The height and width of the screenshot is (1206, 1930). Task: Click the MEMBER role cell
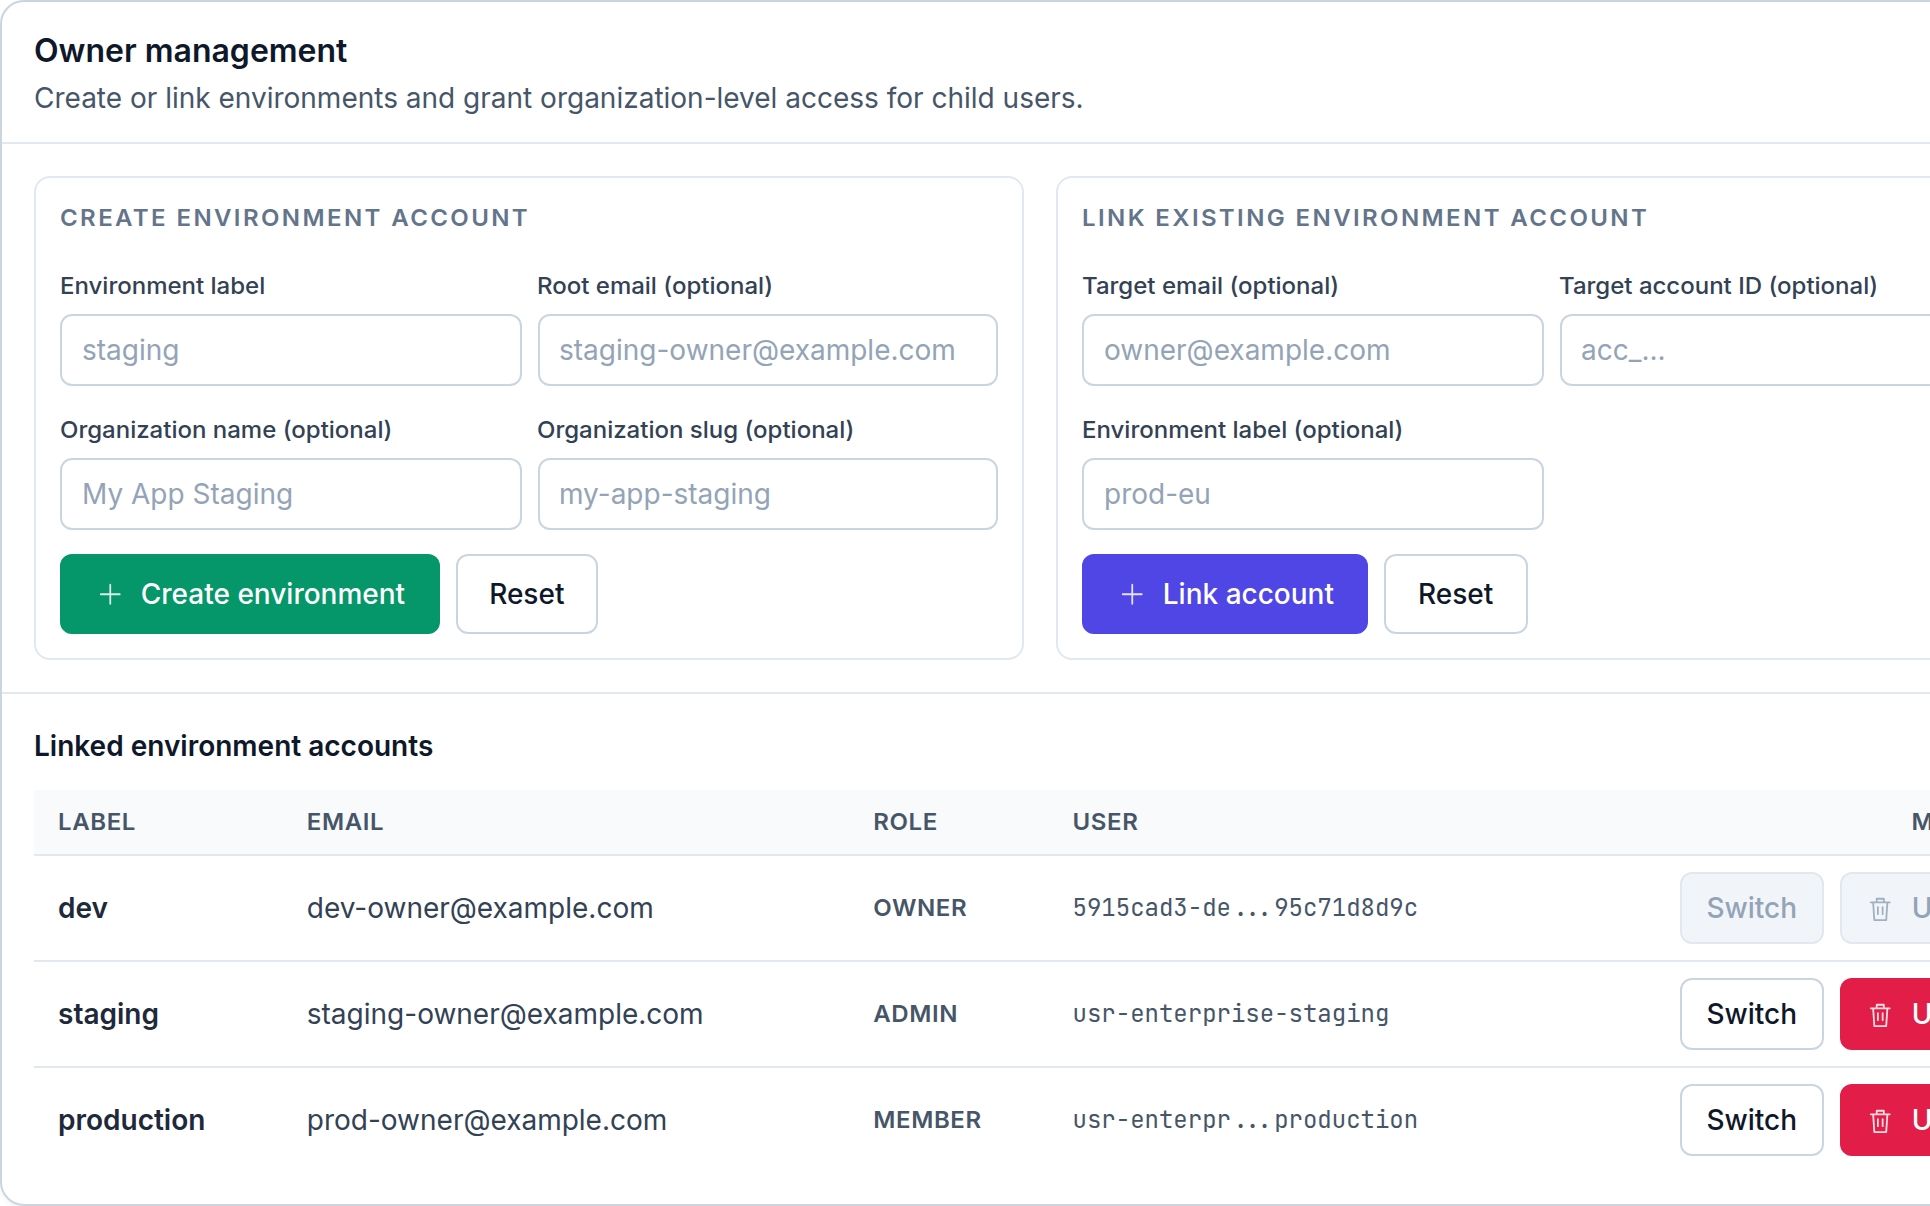(x=927, y=1120)
